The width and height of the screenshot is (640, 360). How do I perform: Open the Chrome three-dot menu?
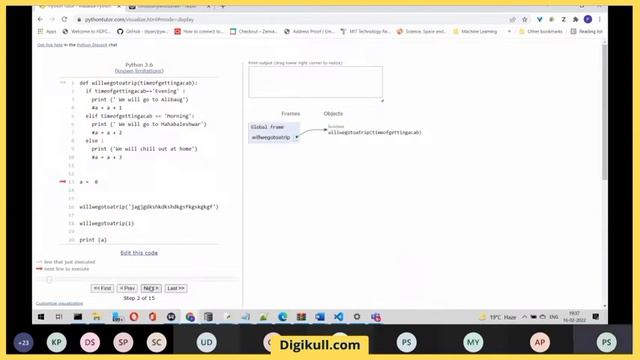click(600, 19)
